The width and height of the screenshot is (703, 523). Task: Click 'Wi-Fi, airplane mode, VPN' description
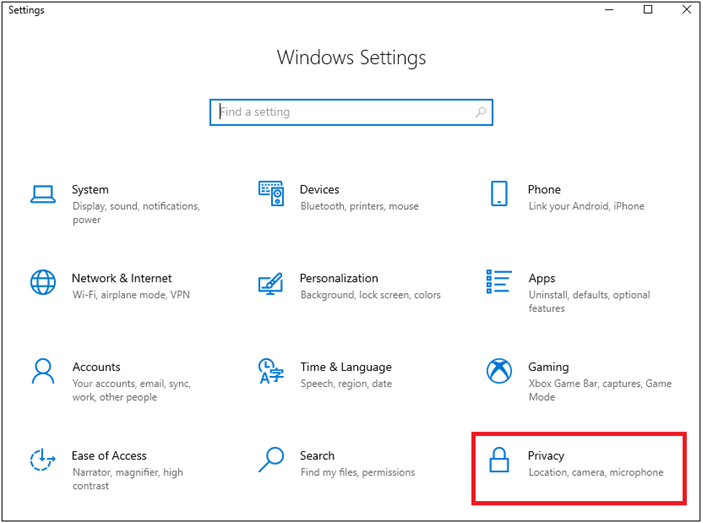[x=131, y=295]
